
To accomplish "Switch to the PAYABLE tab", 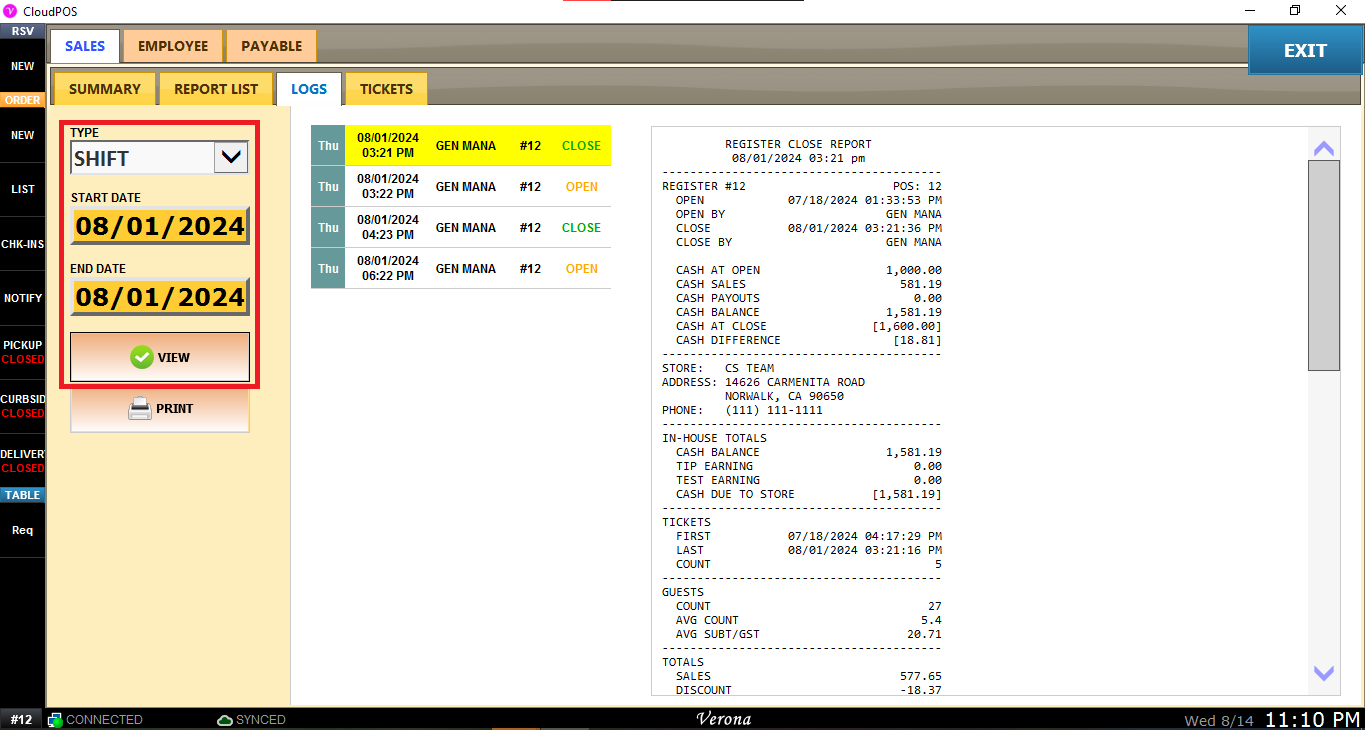I will pyautogui.click(x=271, y=46).
